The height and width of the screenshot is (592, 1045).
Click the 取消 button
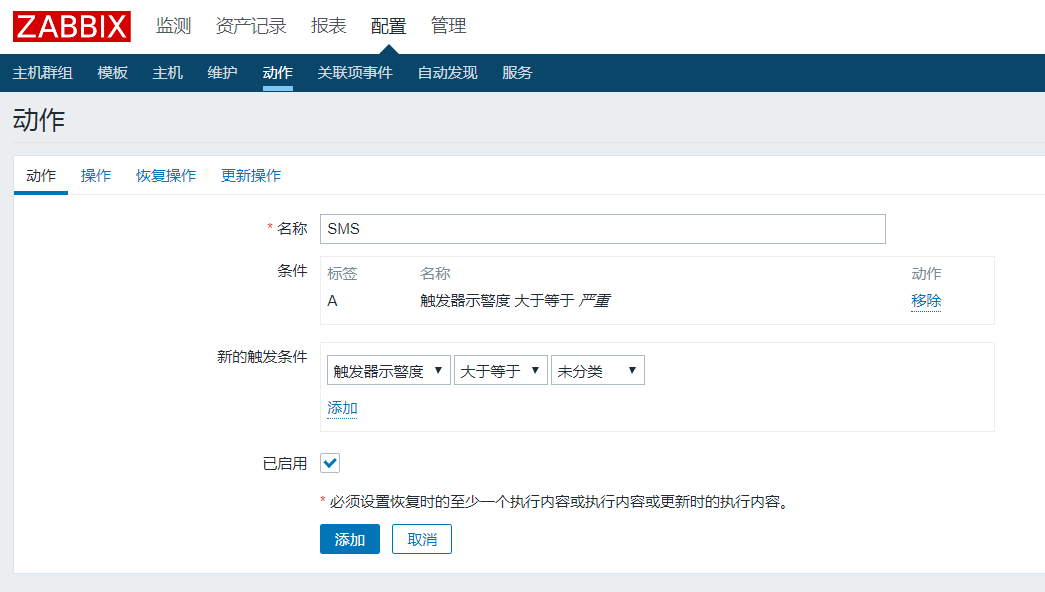click(422, 539)
